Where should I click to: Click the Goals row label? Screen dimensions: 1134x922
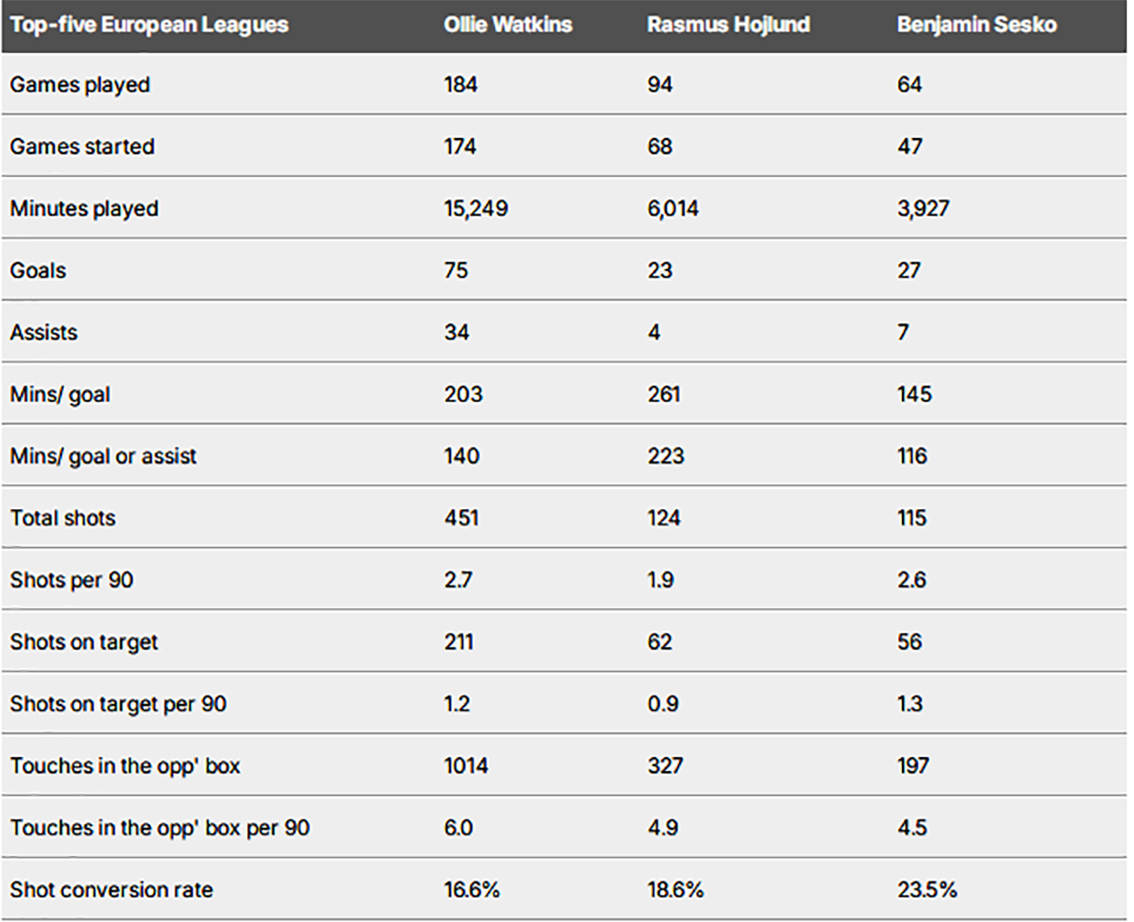tap(38, 271)
